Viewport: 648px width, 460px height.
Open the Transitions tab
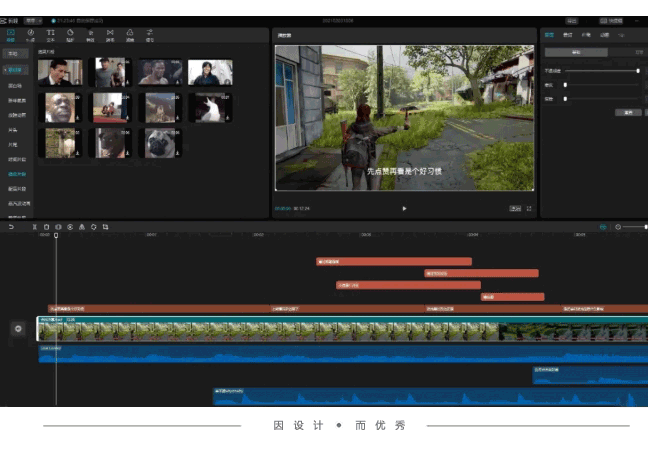110,35
